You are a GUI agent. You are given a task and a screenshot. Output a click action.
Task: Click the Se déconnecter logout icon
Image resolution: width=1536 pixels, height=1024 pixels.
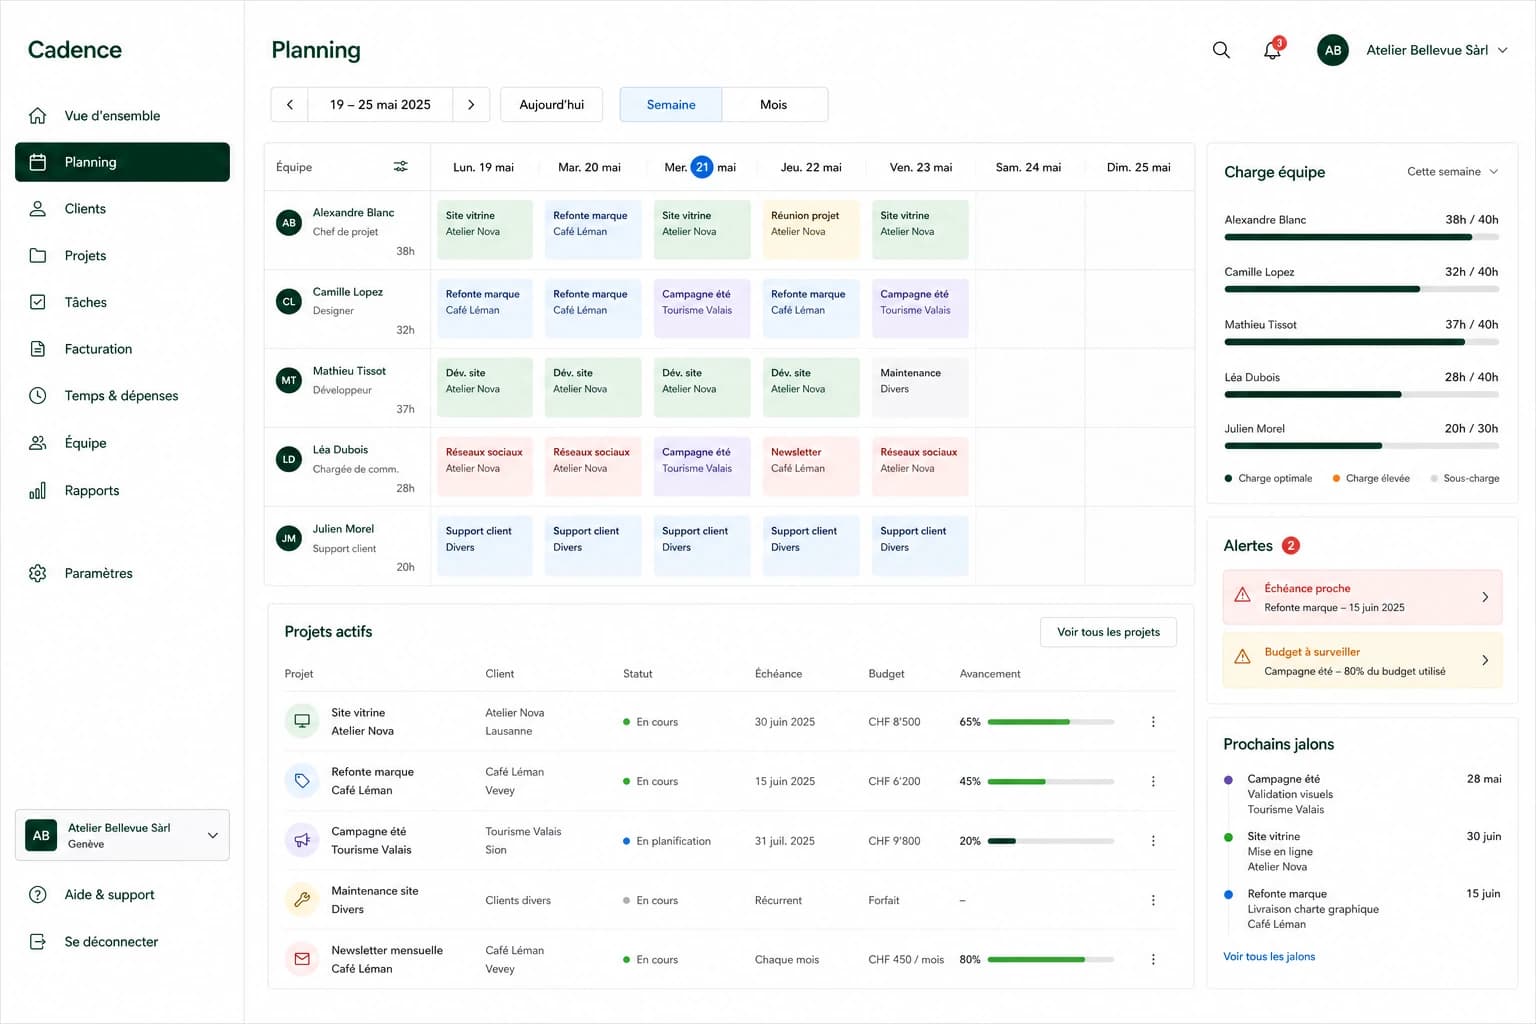[x=38, y=942]
